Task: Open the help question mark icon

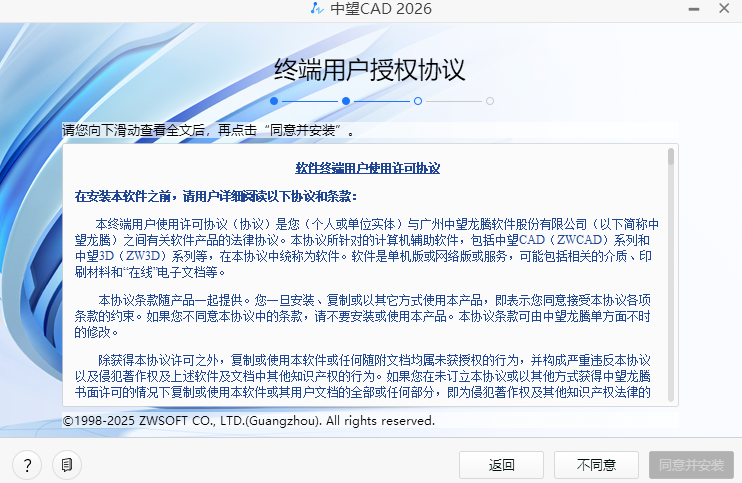Action: click(27, 465)
